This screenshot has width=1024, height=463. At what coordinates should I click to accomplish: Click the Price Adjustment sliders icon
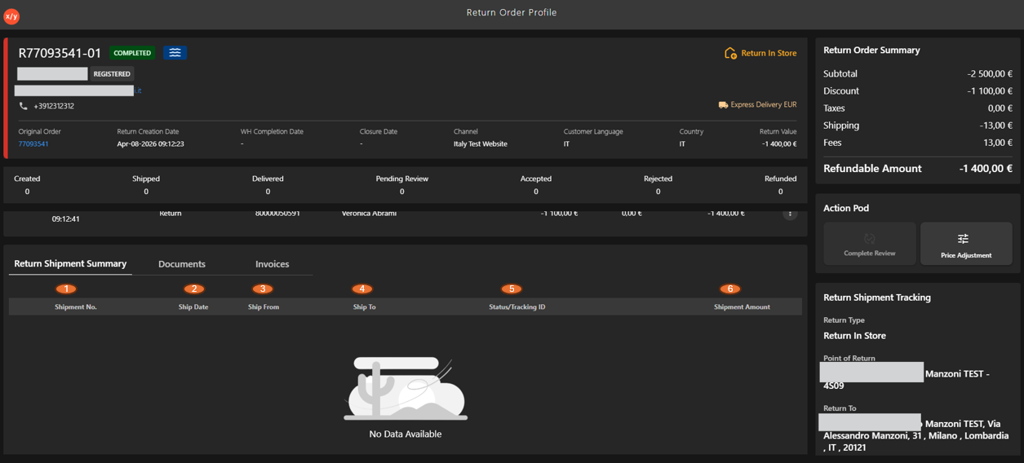(x=963, y=239)
